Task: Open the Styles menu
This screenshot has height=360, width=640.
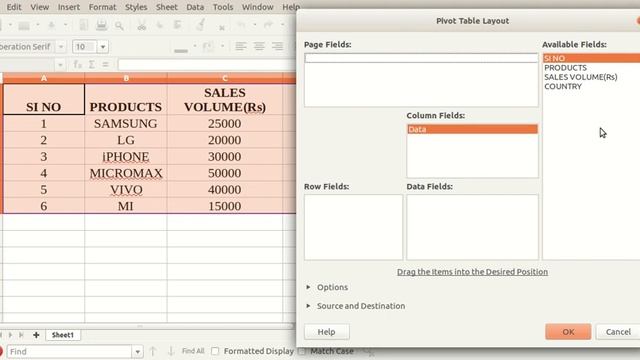Action: click(136, 7)
